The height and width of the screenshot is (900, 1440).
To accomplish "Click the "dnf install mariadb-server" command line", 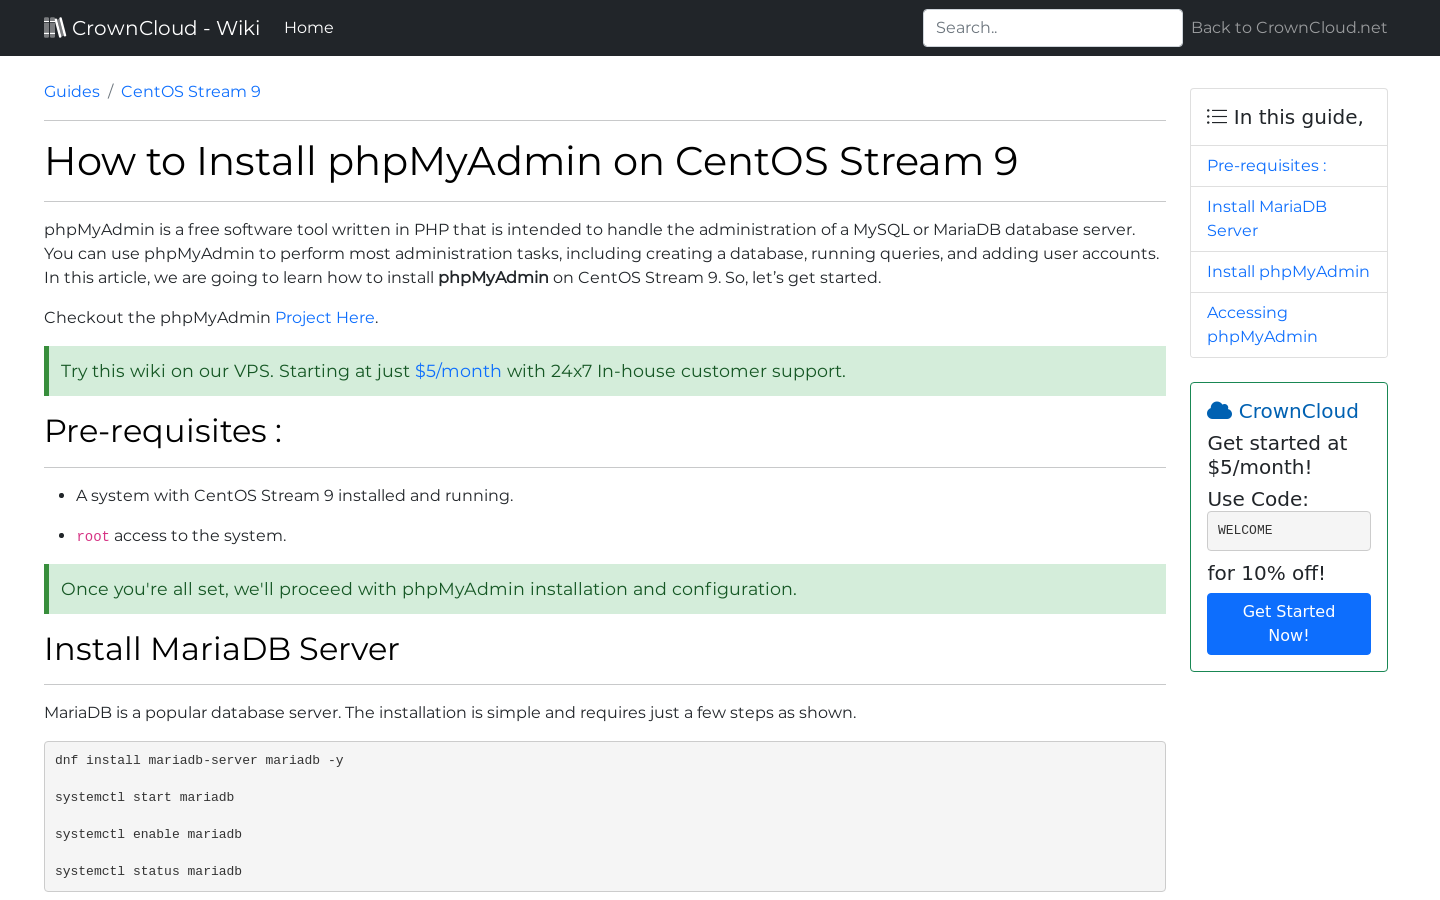I will pyautogui.click(x=198, y=760).
